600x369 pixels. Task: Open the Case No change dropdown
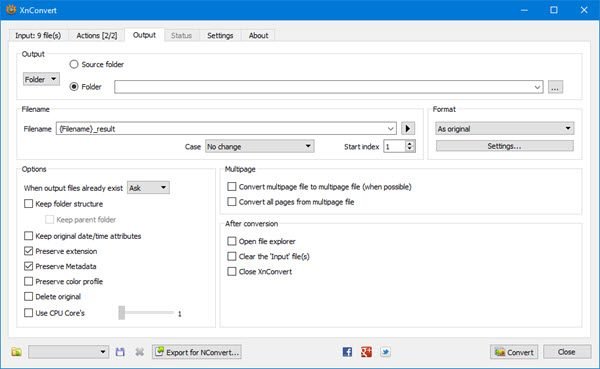click(259, 147)
